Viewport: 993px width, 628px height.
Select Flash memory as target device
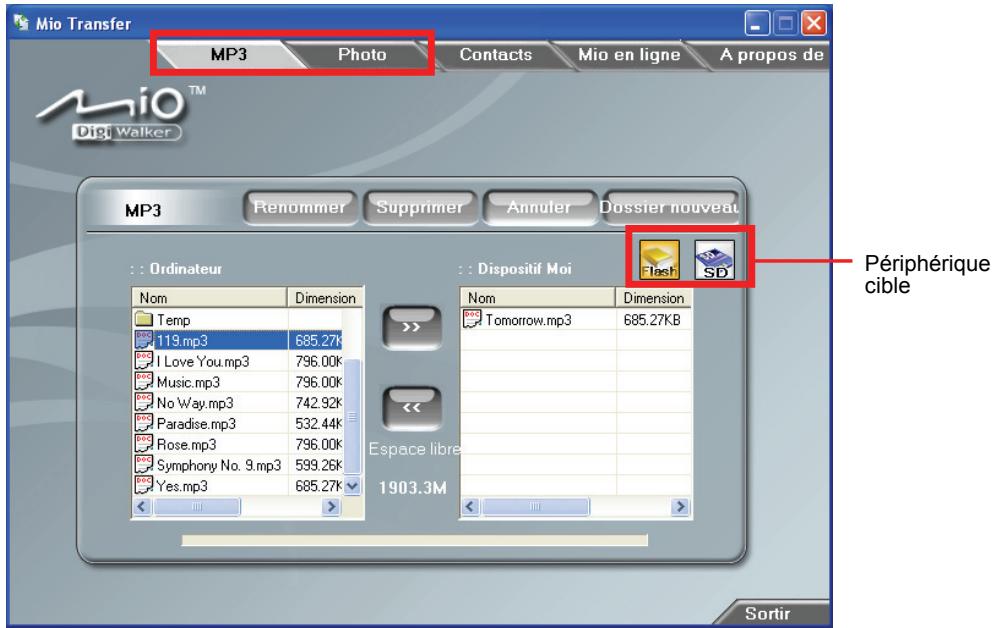(x=659, y=260)
